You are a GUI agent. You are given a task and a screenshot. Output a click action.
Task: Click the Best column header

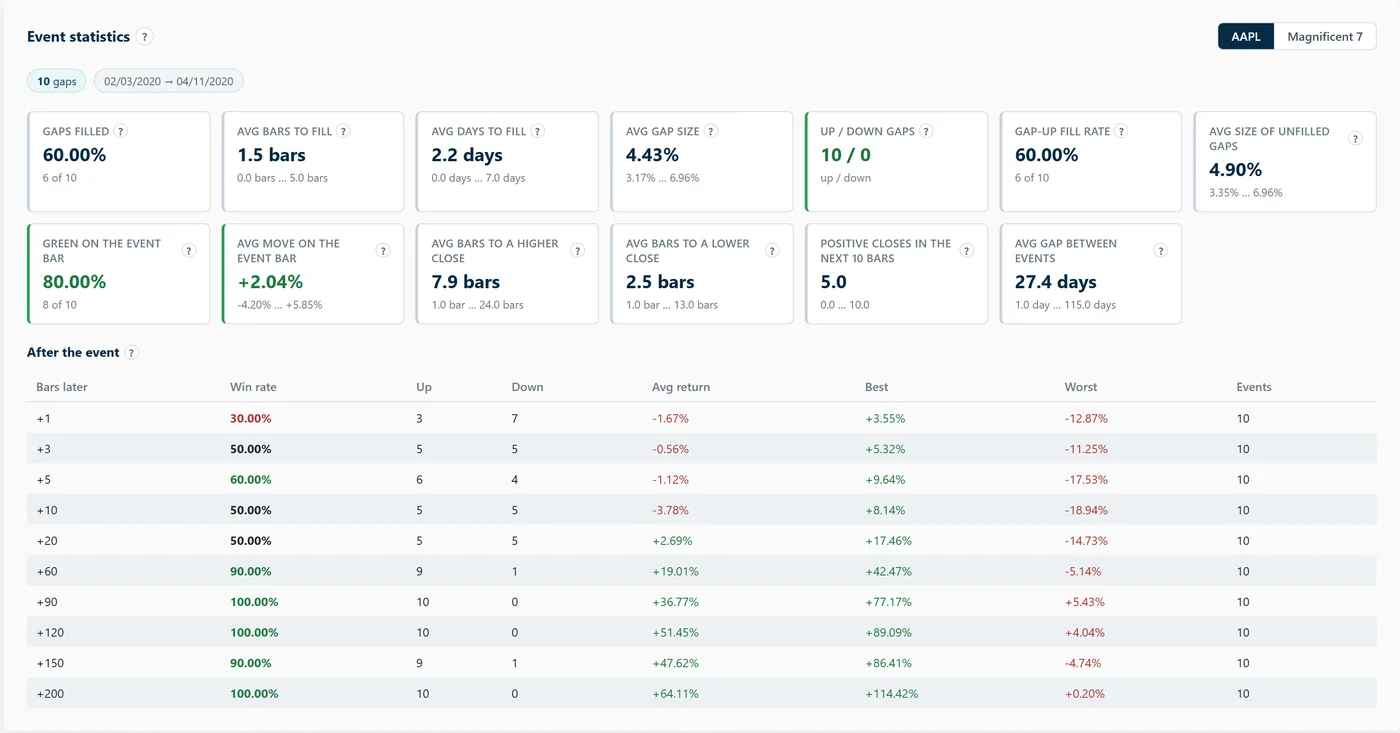pyautogui.click(x=876, y=387)
